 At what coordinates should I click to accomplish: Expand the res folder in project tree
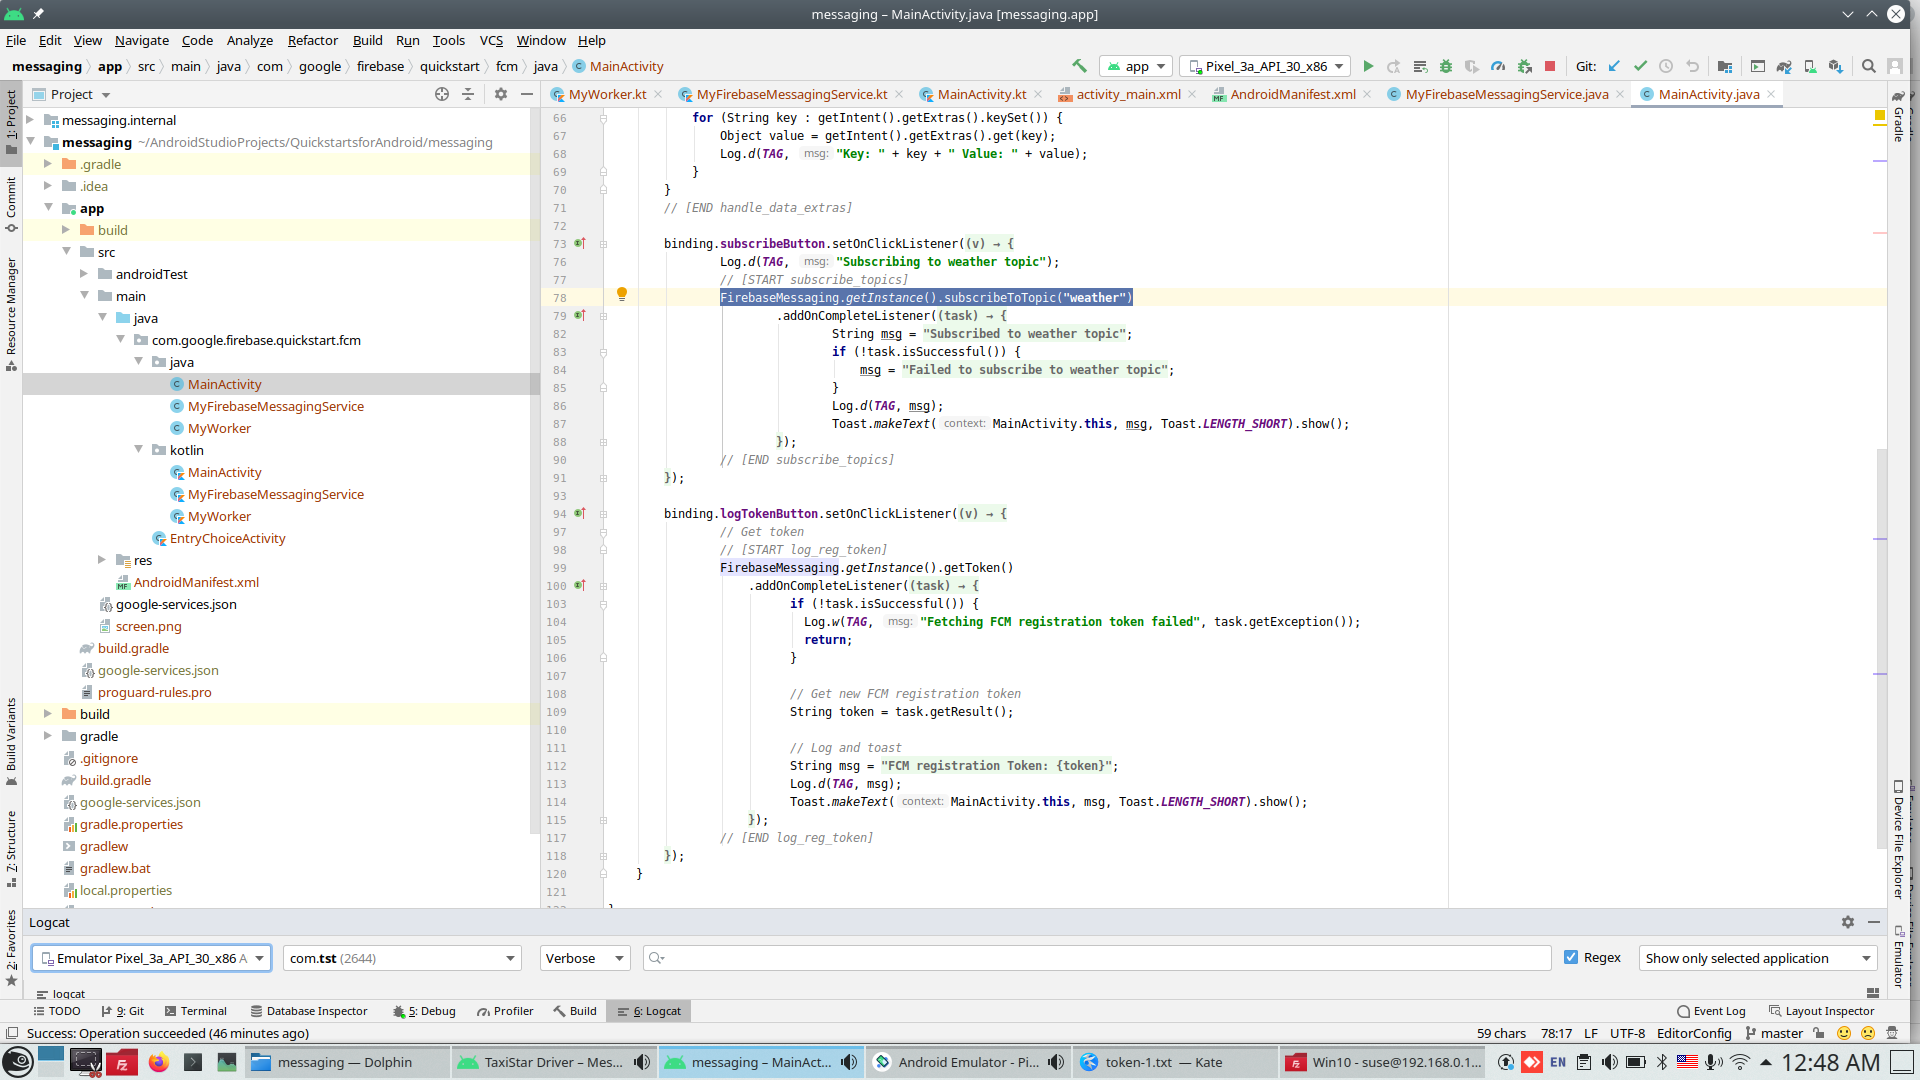point(102,560)
